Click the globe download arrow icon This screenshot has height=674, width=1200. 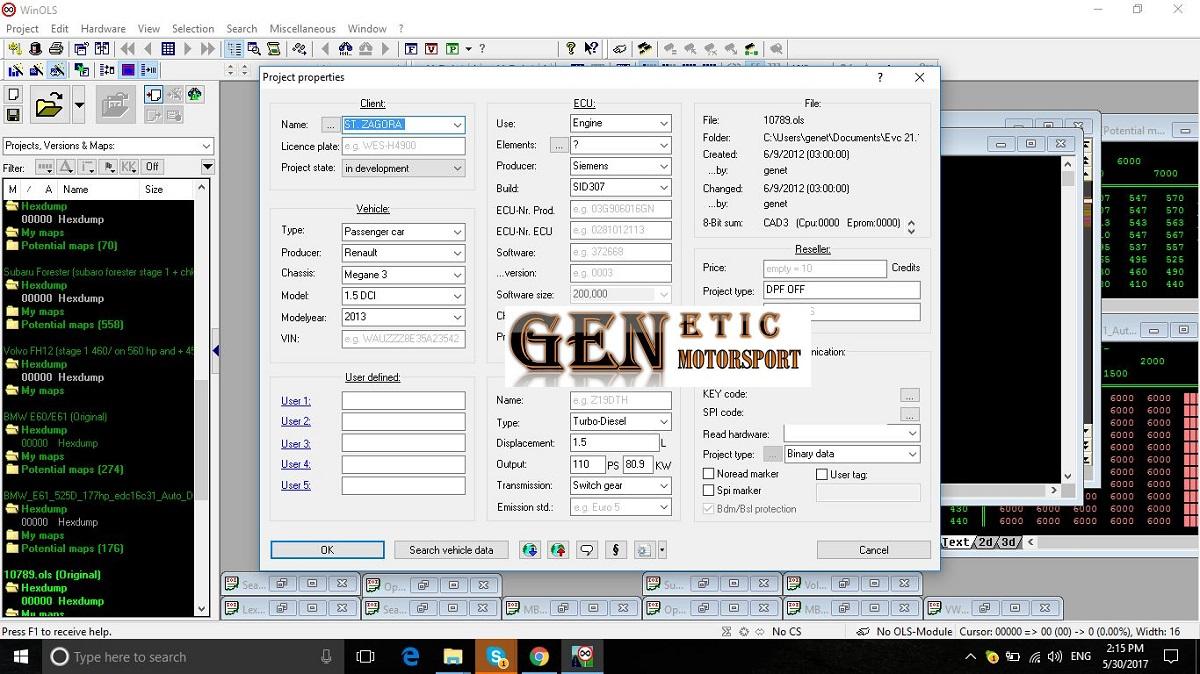coord(529,550)
